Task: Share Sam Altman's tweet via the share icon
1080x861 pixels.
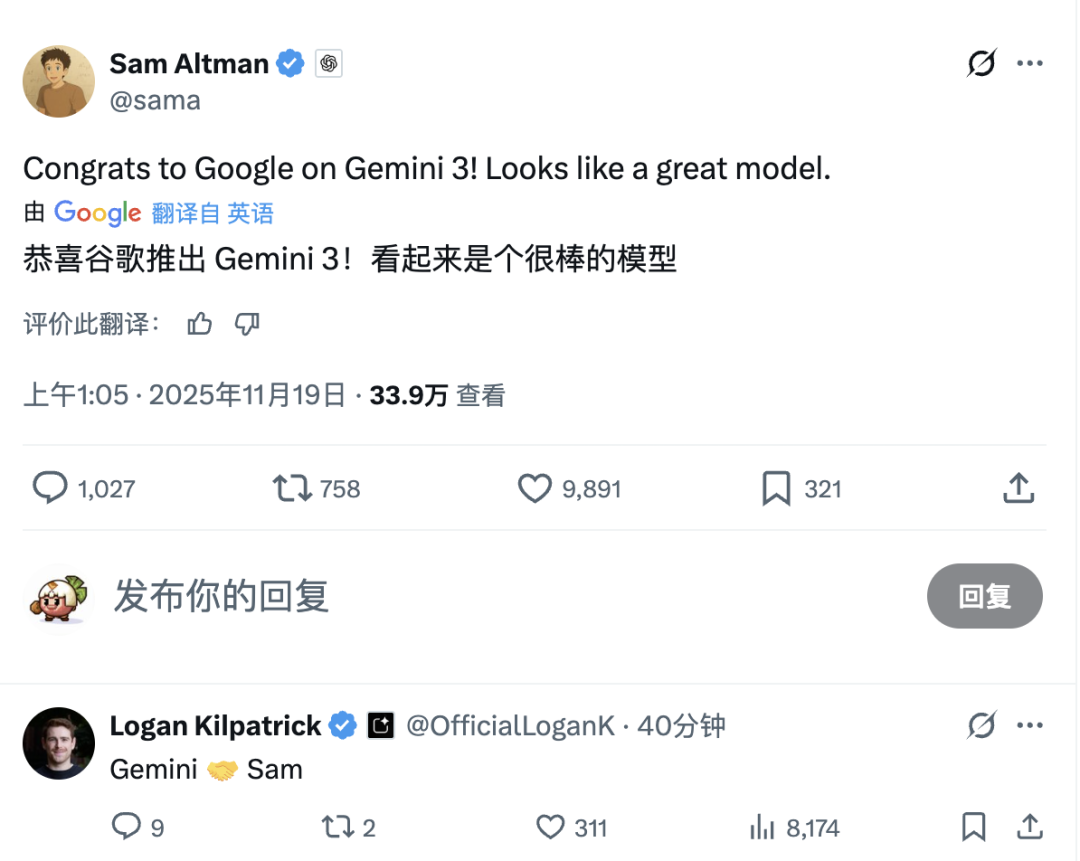Action: (1018, 488)
